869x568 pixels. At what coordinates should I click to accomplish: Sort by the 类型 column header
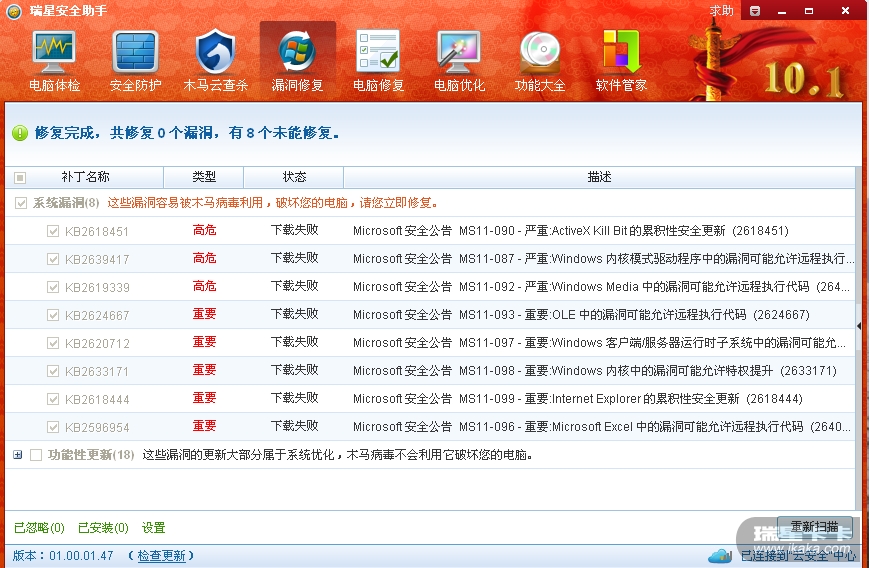[x=204, y=177]
